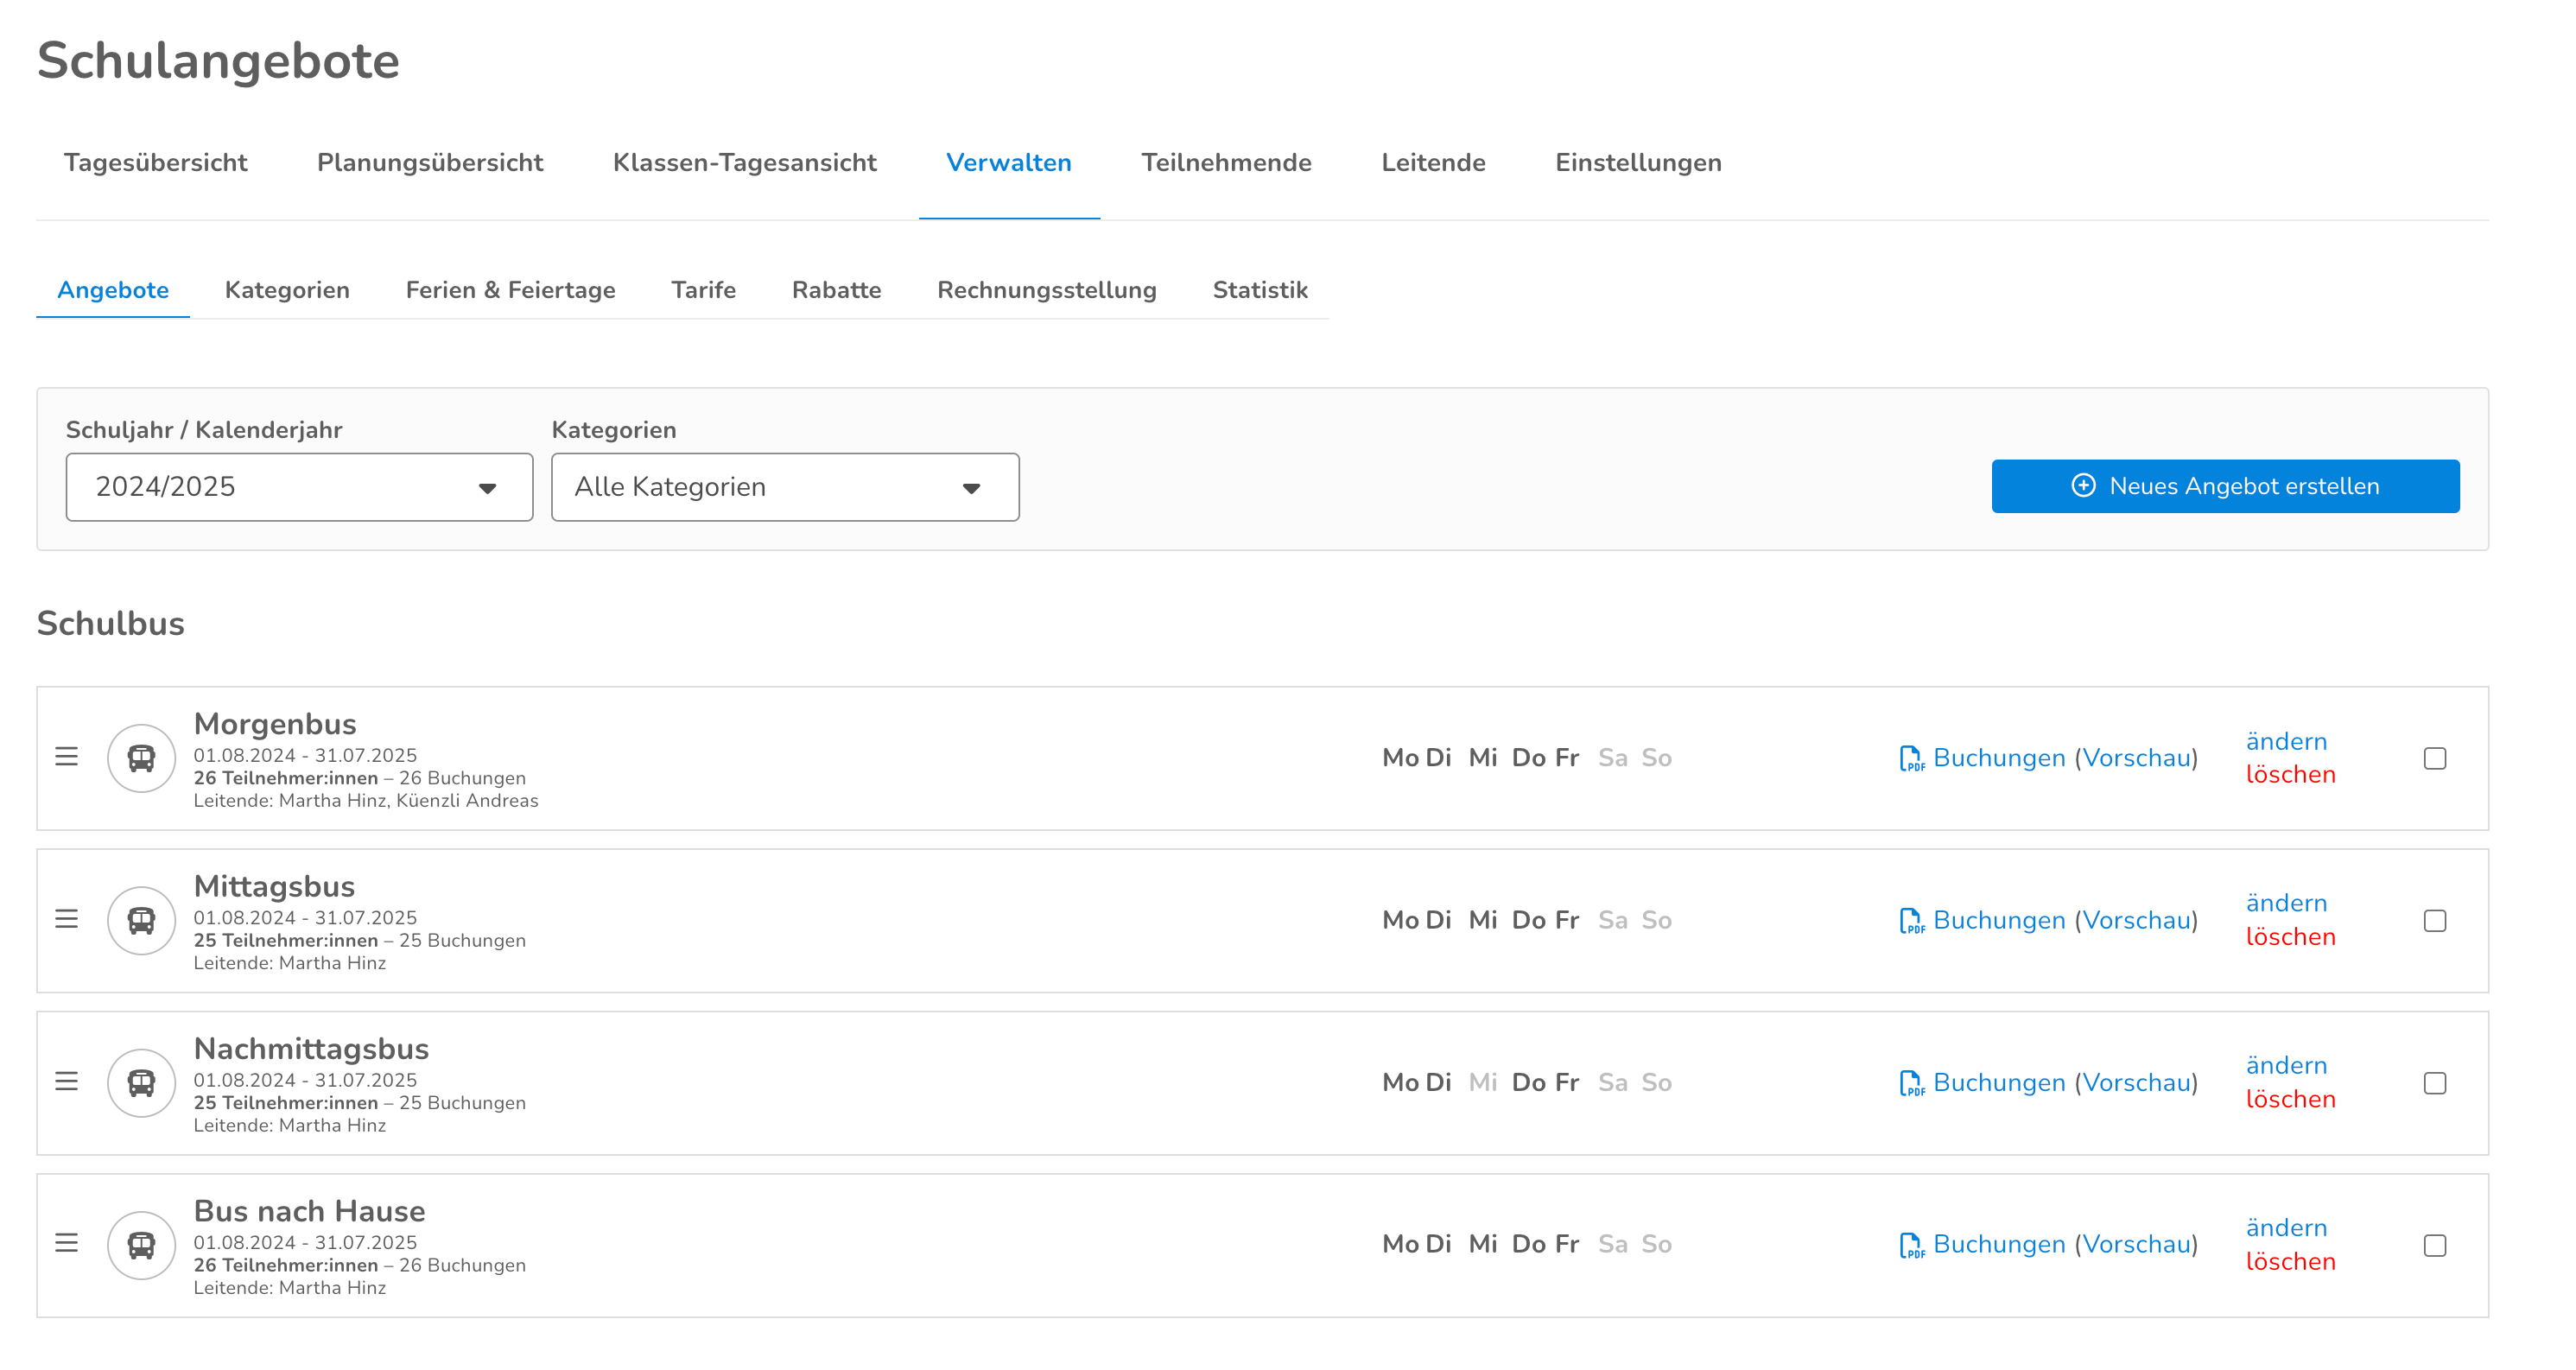Click the Morgenbus drag handle icon
This screenshot has width=2576, height=1370.
point(66,757)
